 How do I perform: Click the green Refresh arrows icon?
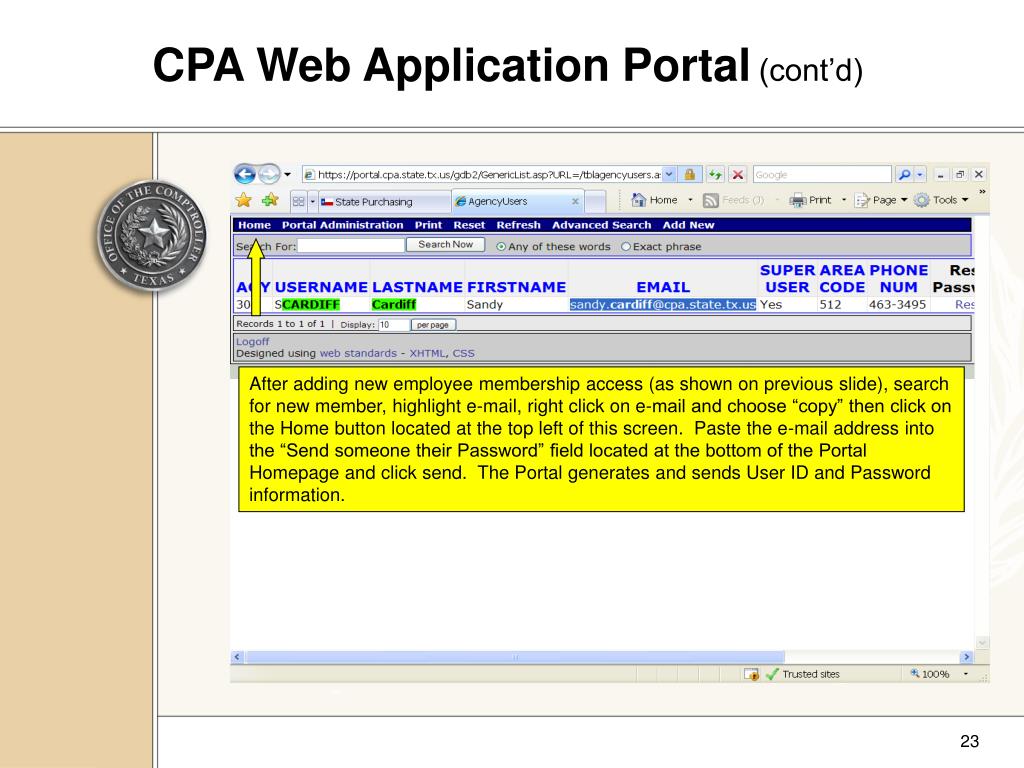[x=716, y=174]
